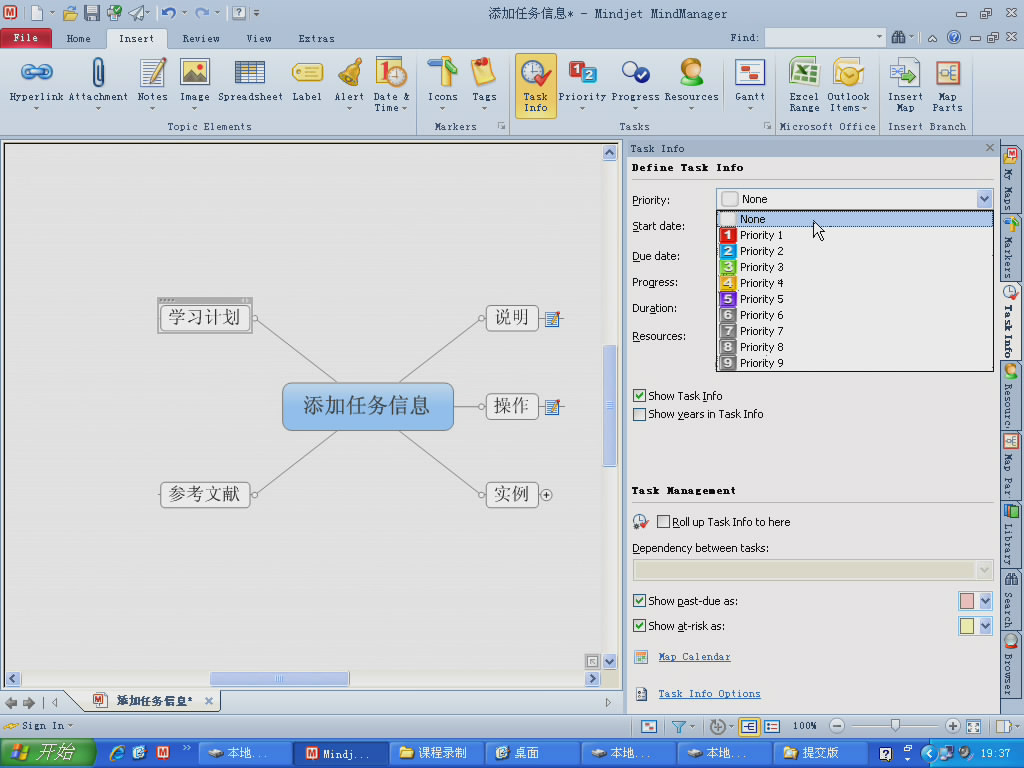Open the notes icon beside 说明 topic
1024x768 pixels.
click(552, 319)
